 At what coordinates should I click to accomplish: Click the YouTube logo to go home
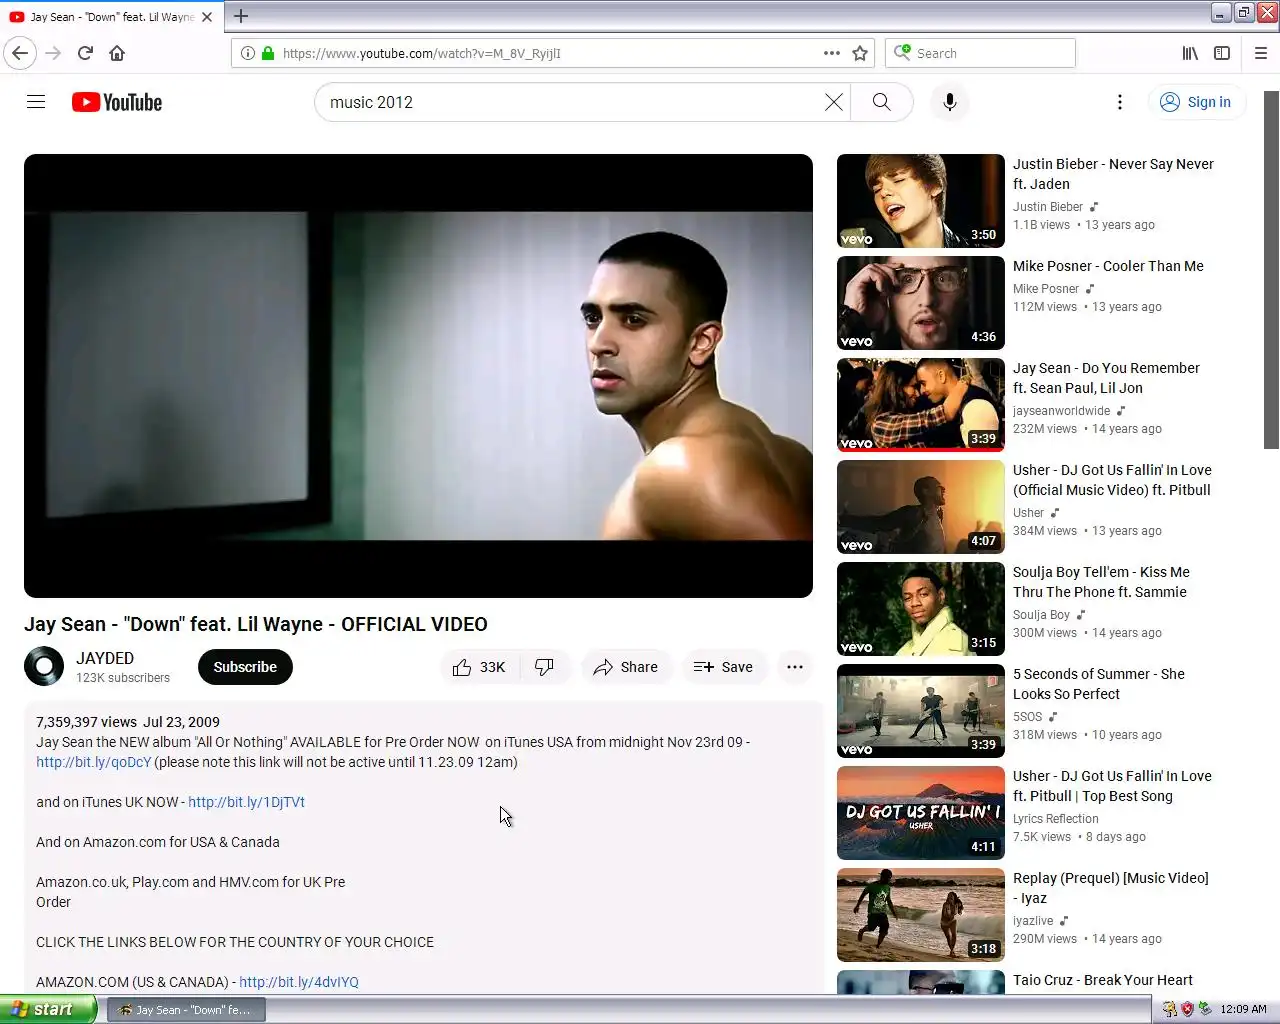click(x=117, y=102)
